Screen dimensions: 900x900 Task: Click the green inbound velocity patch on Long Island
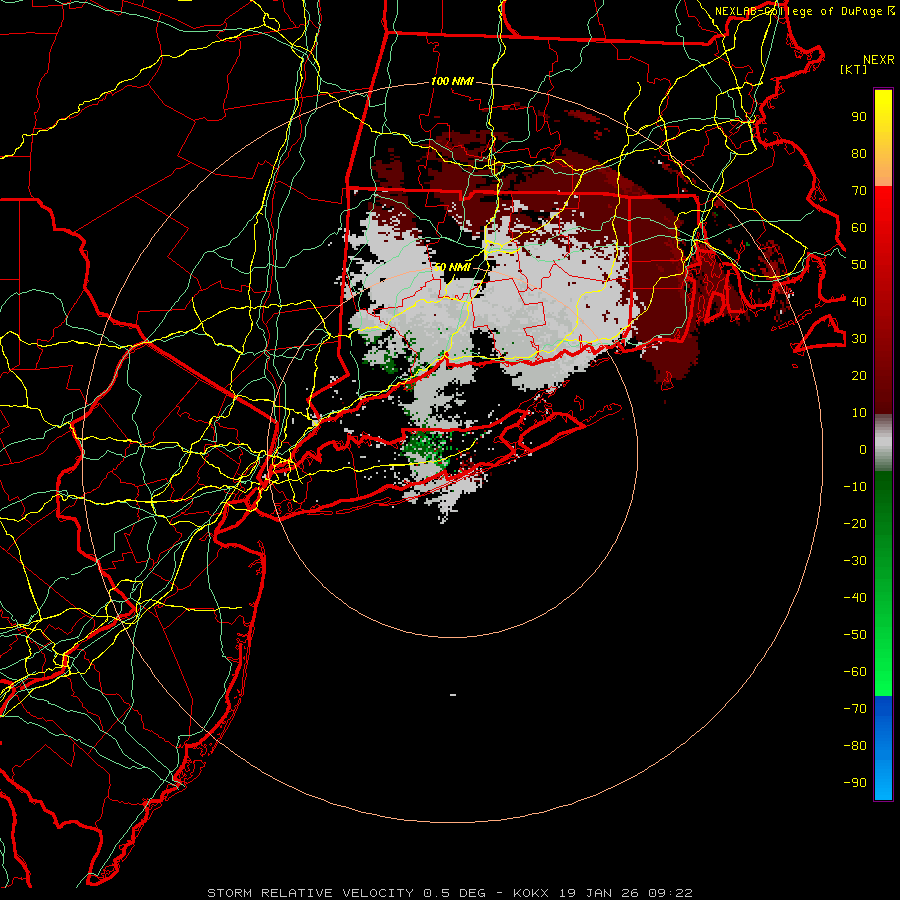click(x=425, y=448)
